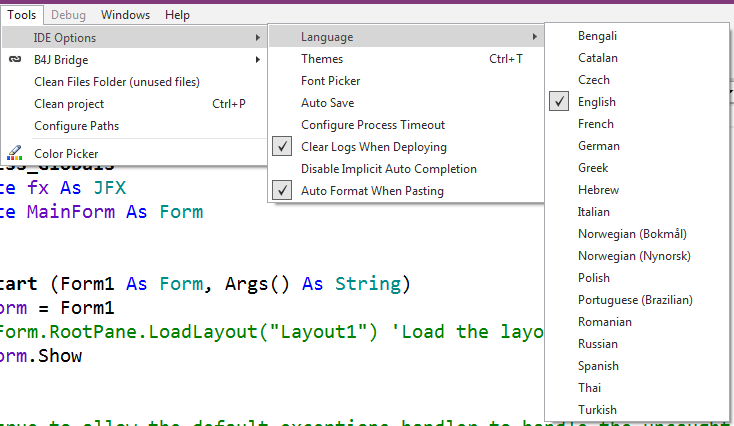
Task: Click the "Layout1" string in LoadLayout line
Action: (317, 332)
